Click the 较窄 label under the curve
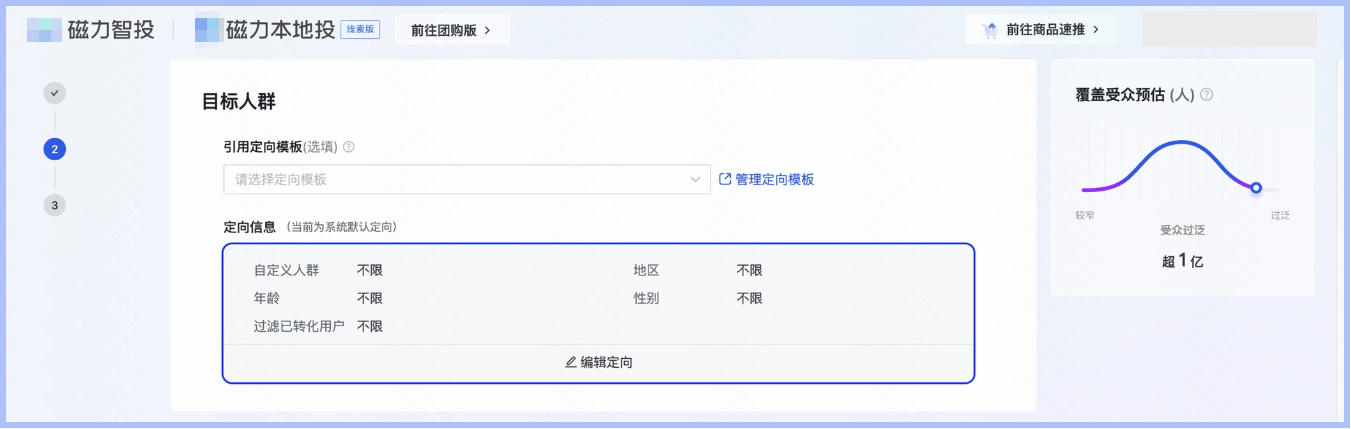 1084,215
